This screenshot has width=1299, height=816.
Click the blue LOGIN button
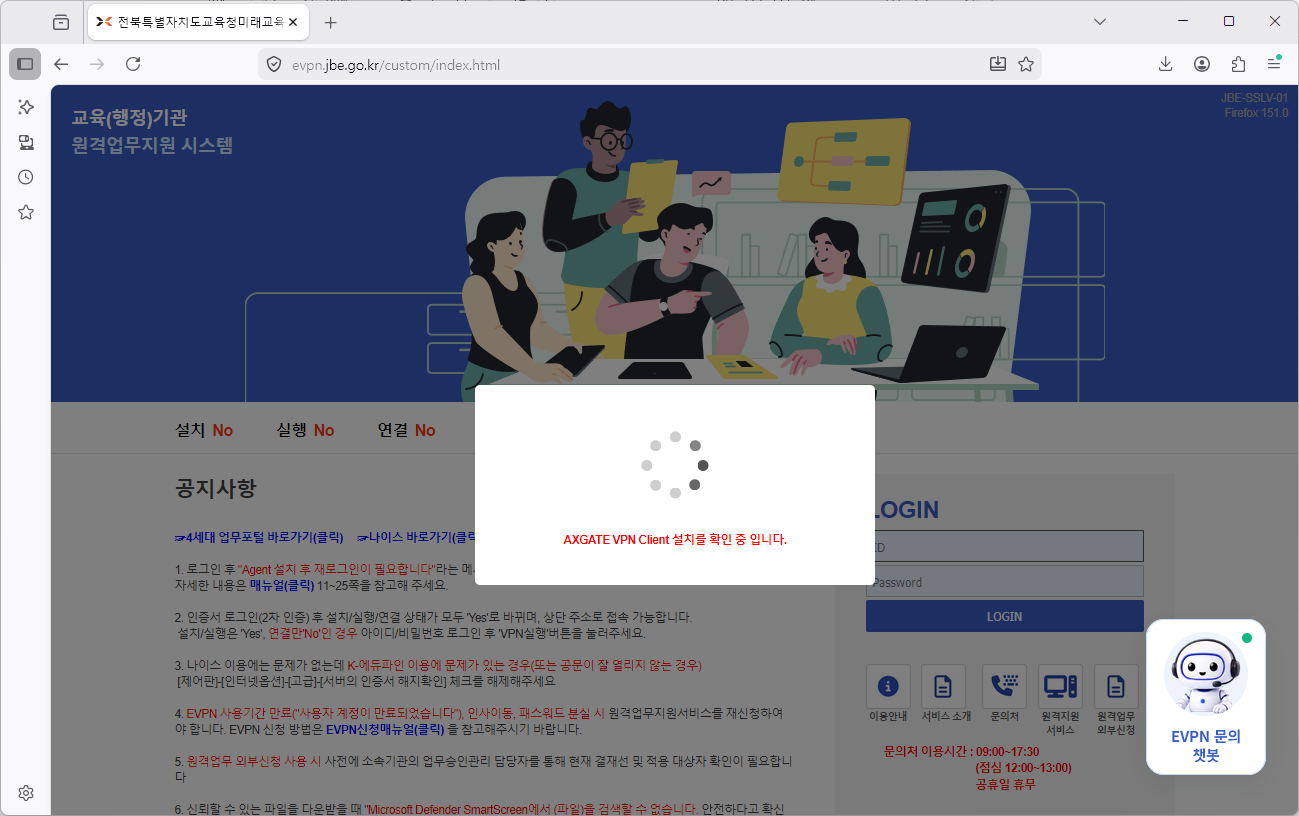click(x=1004, y=616)
